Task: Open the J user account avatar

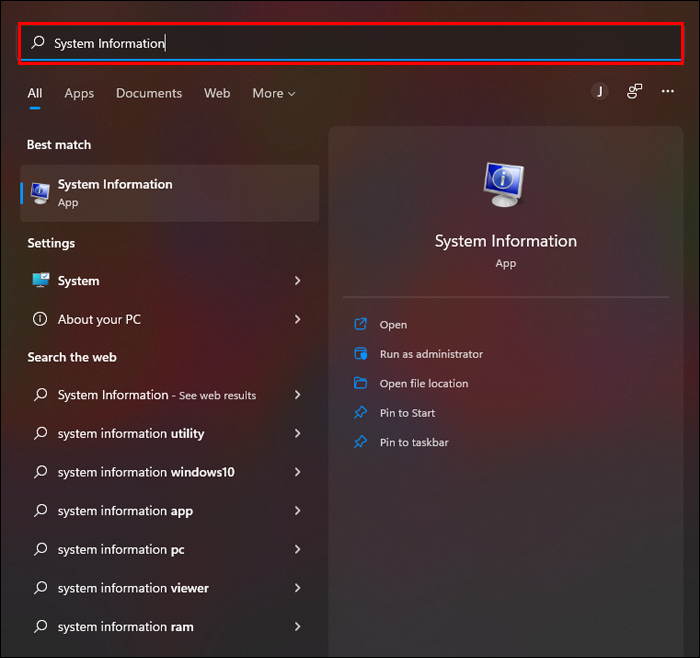Action: tap(600, 92)
